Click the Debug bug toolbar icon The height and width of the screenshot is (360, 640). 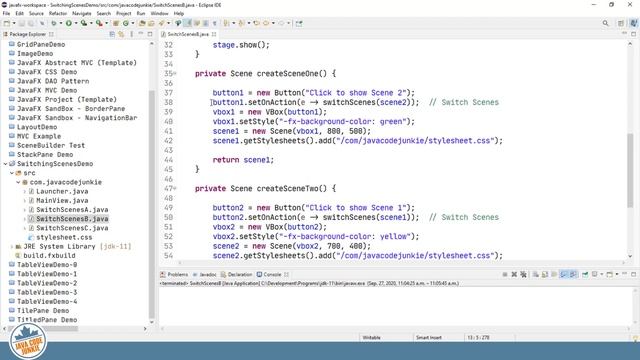(53, 23)
